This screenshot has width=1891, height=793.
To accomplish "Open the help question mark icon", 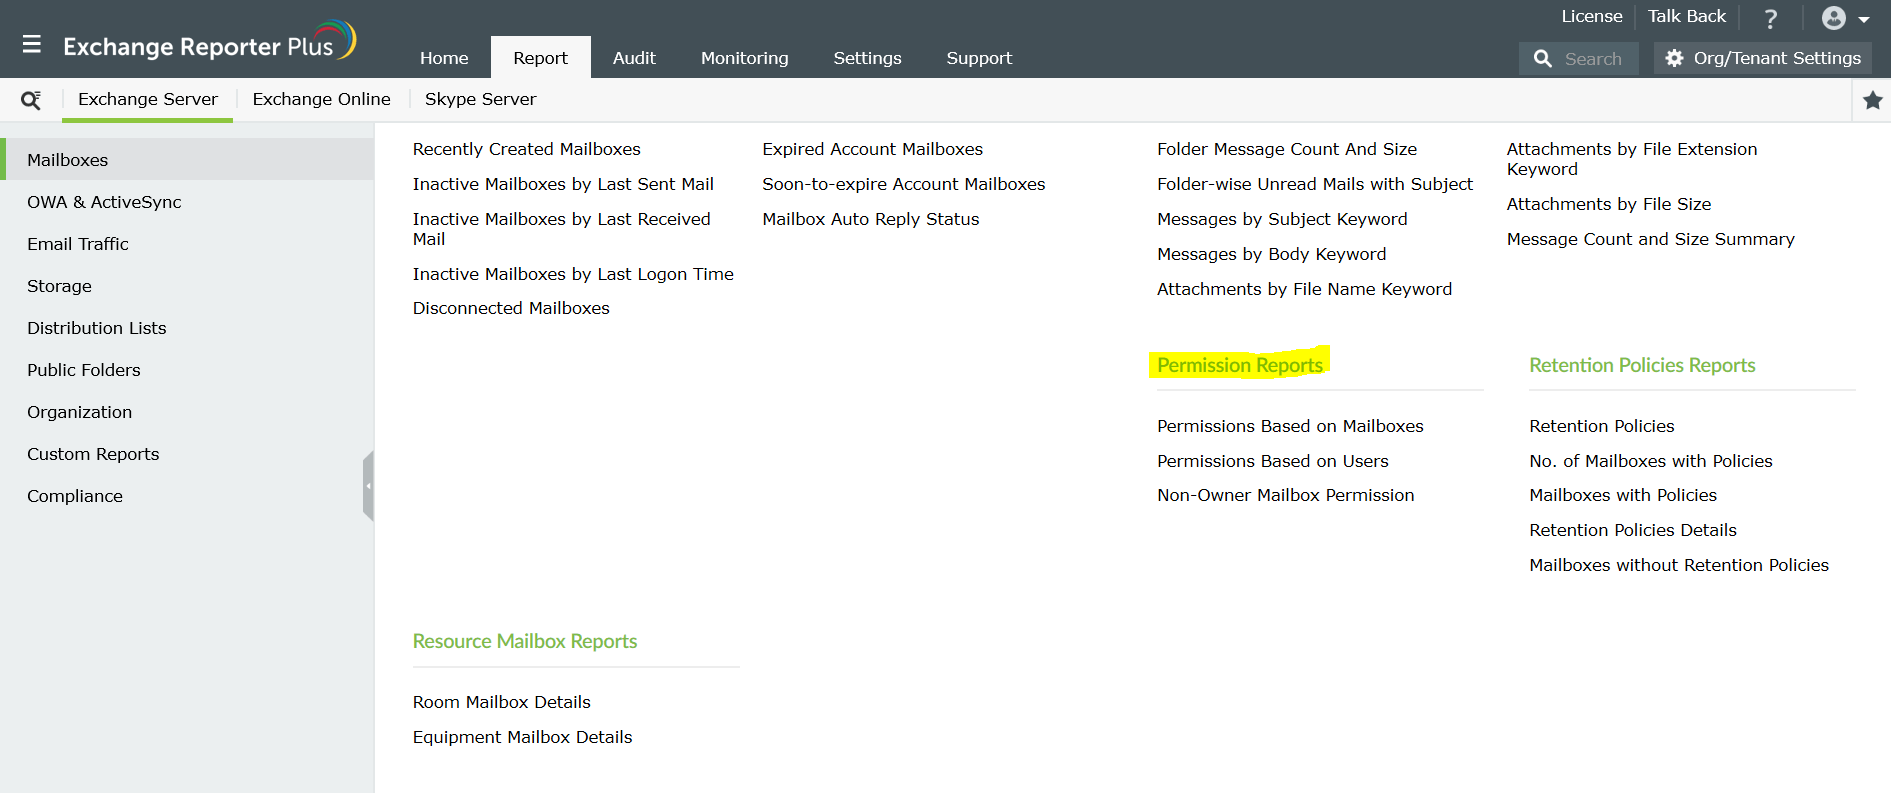I will (x=1771, y=18).
